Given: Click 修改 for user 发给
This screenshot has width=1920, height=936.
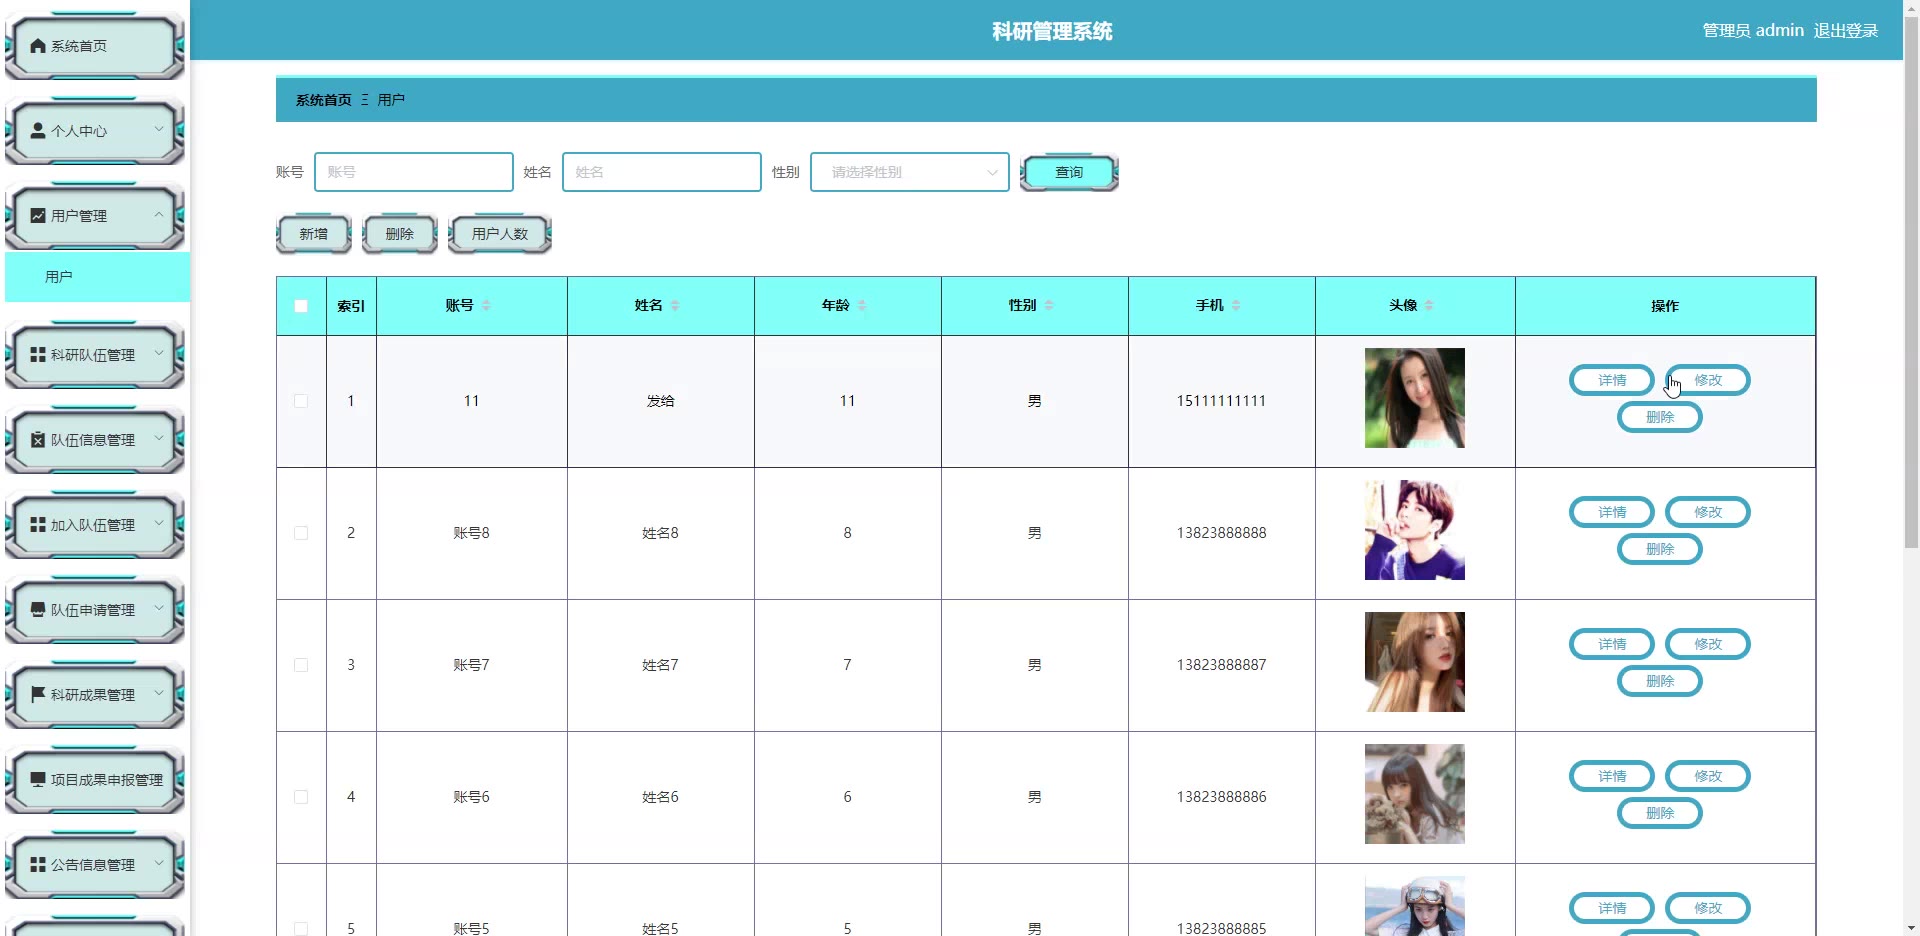Looking at the screenshot, I should (1708, 380).
